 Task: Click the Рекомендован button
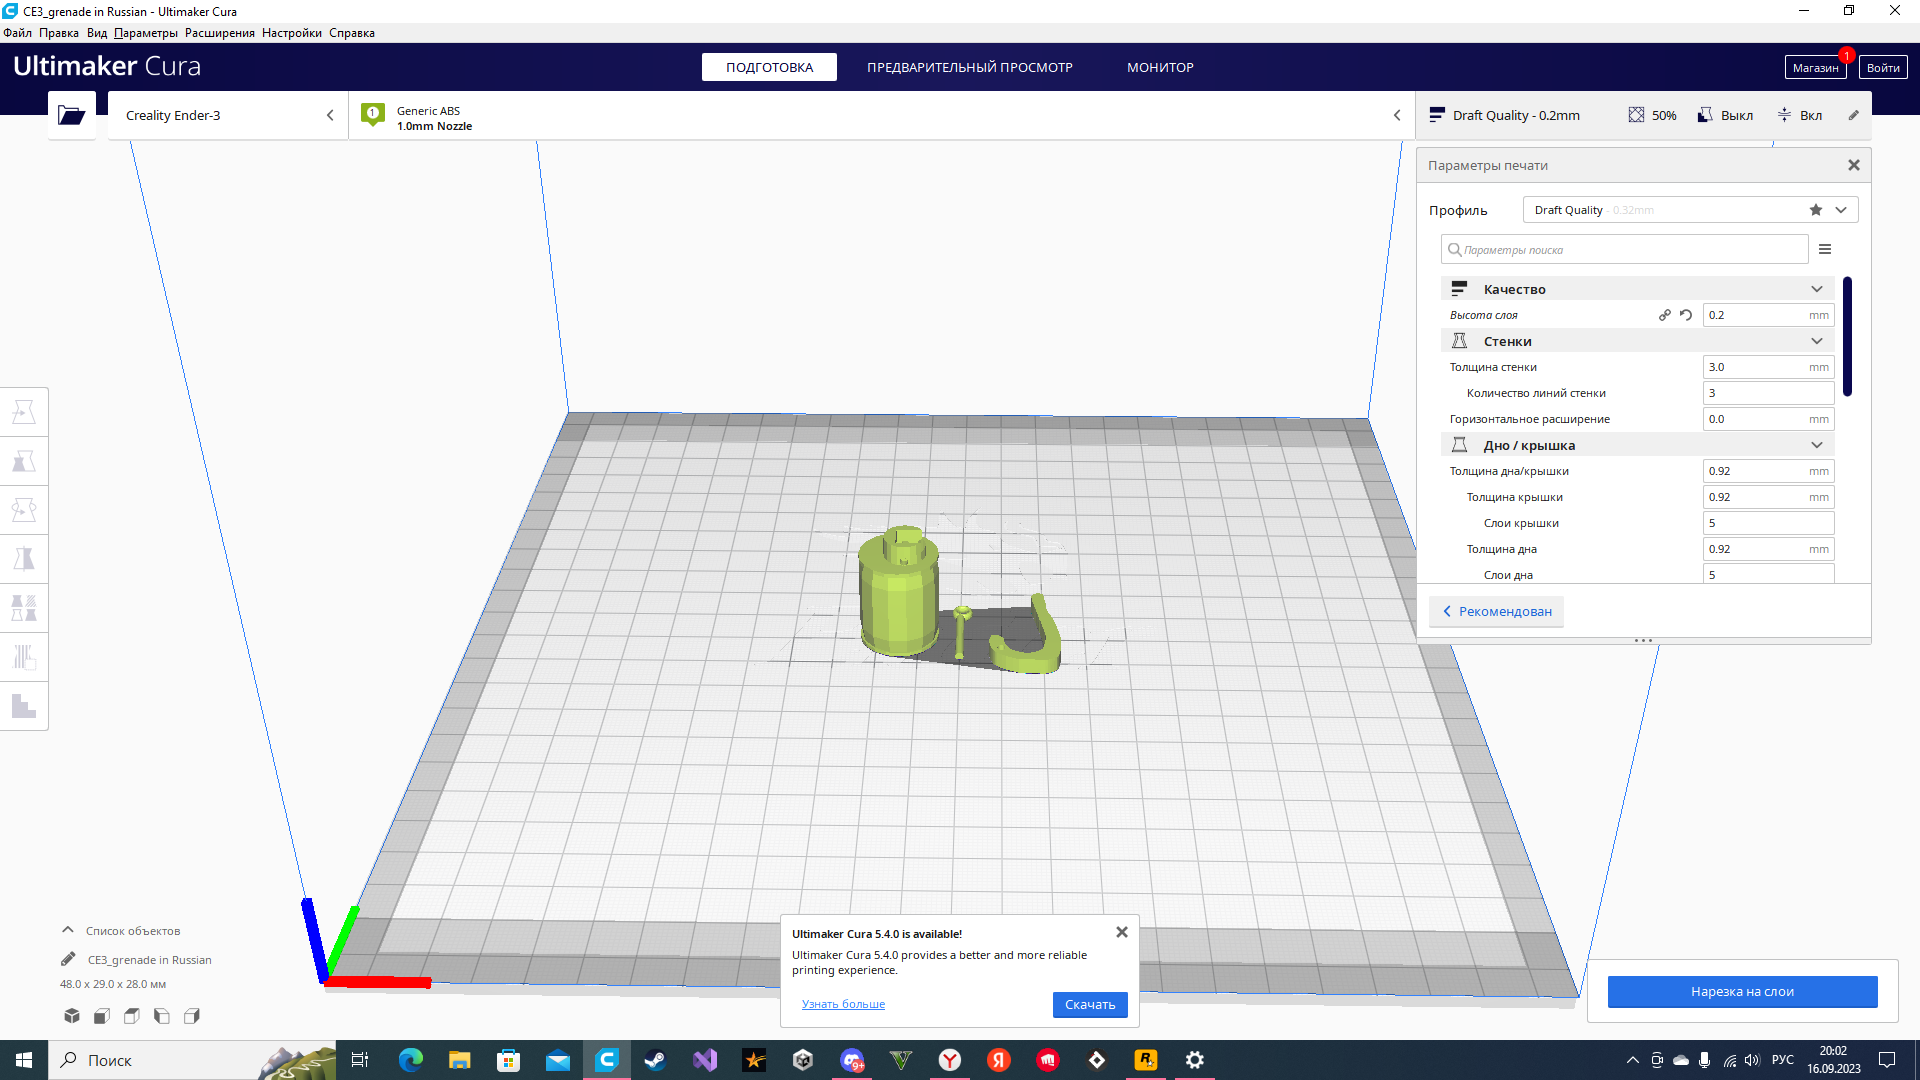click(x=1496, y=611)
